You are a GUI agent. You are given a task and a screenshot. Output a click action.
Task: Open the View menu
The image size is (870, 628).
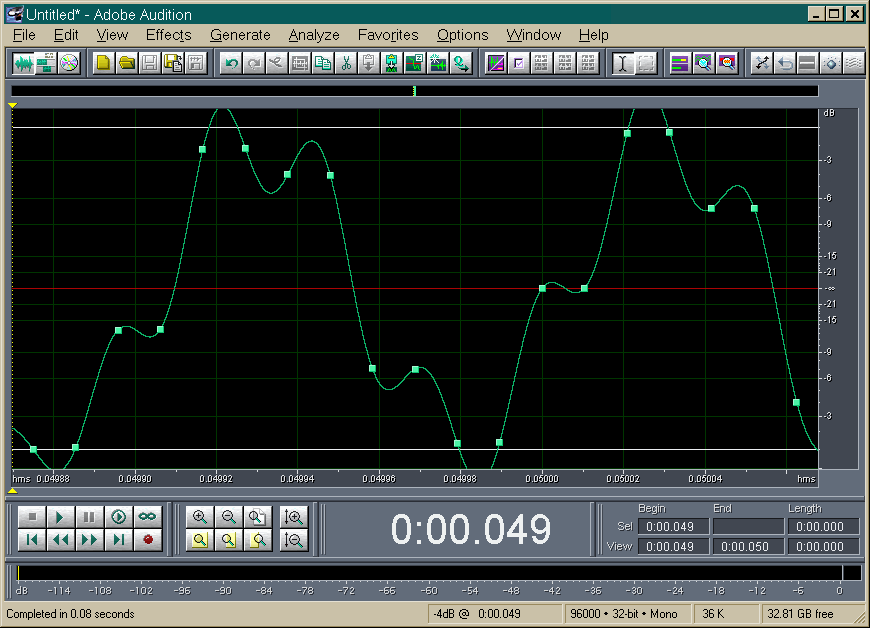pyautogui.click(x=112, y=35)
